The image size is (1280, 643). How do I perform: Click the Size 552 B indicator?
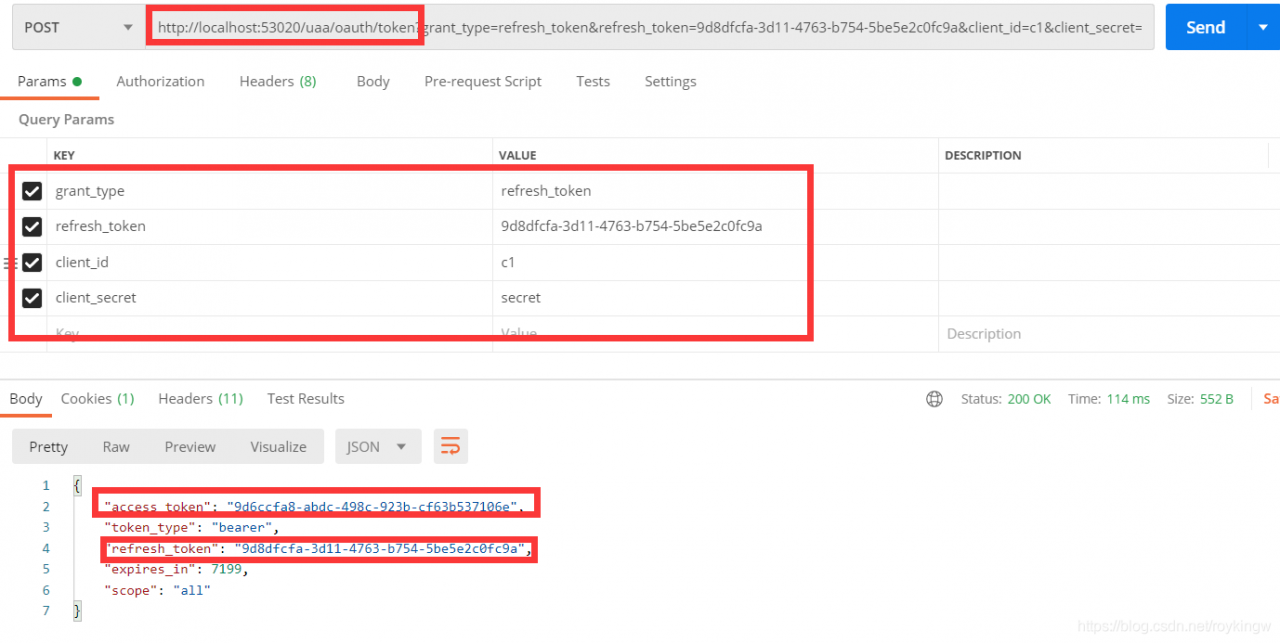pyautogui.click(x=1200, y=399)
